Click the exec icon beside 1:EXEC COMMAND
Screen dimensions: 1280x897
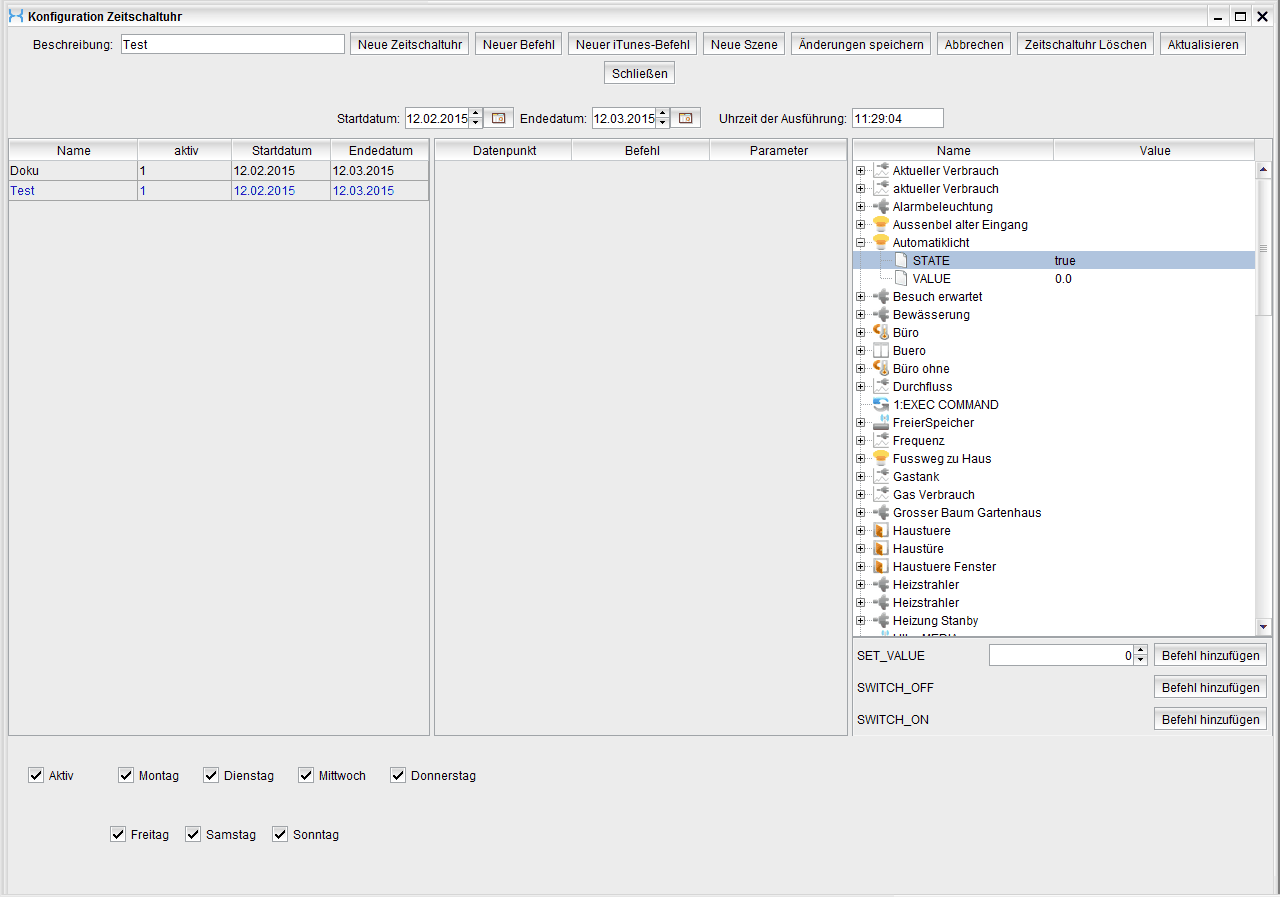pos(881,405)
